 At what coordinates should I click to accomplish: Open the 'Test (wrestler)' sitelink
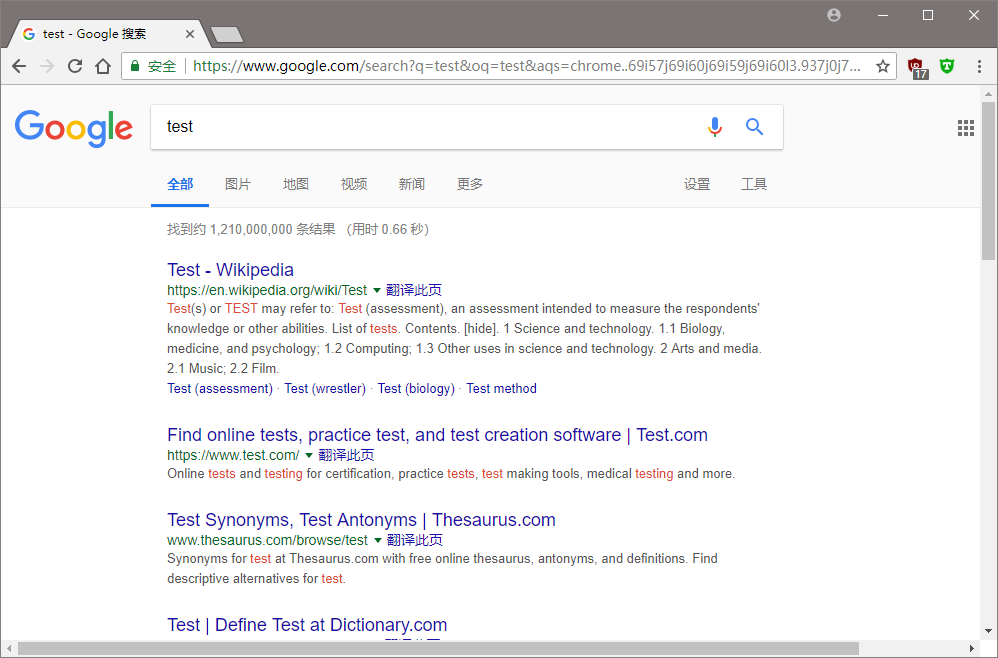tap(325, 389)
